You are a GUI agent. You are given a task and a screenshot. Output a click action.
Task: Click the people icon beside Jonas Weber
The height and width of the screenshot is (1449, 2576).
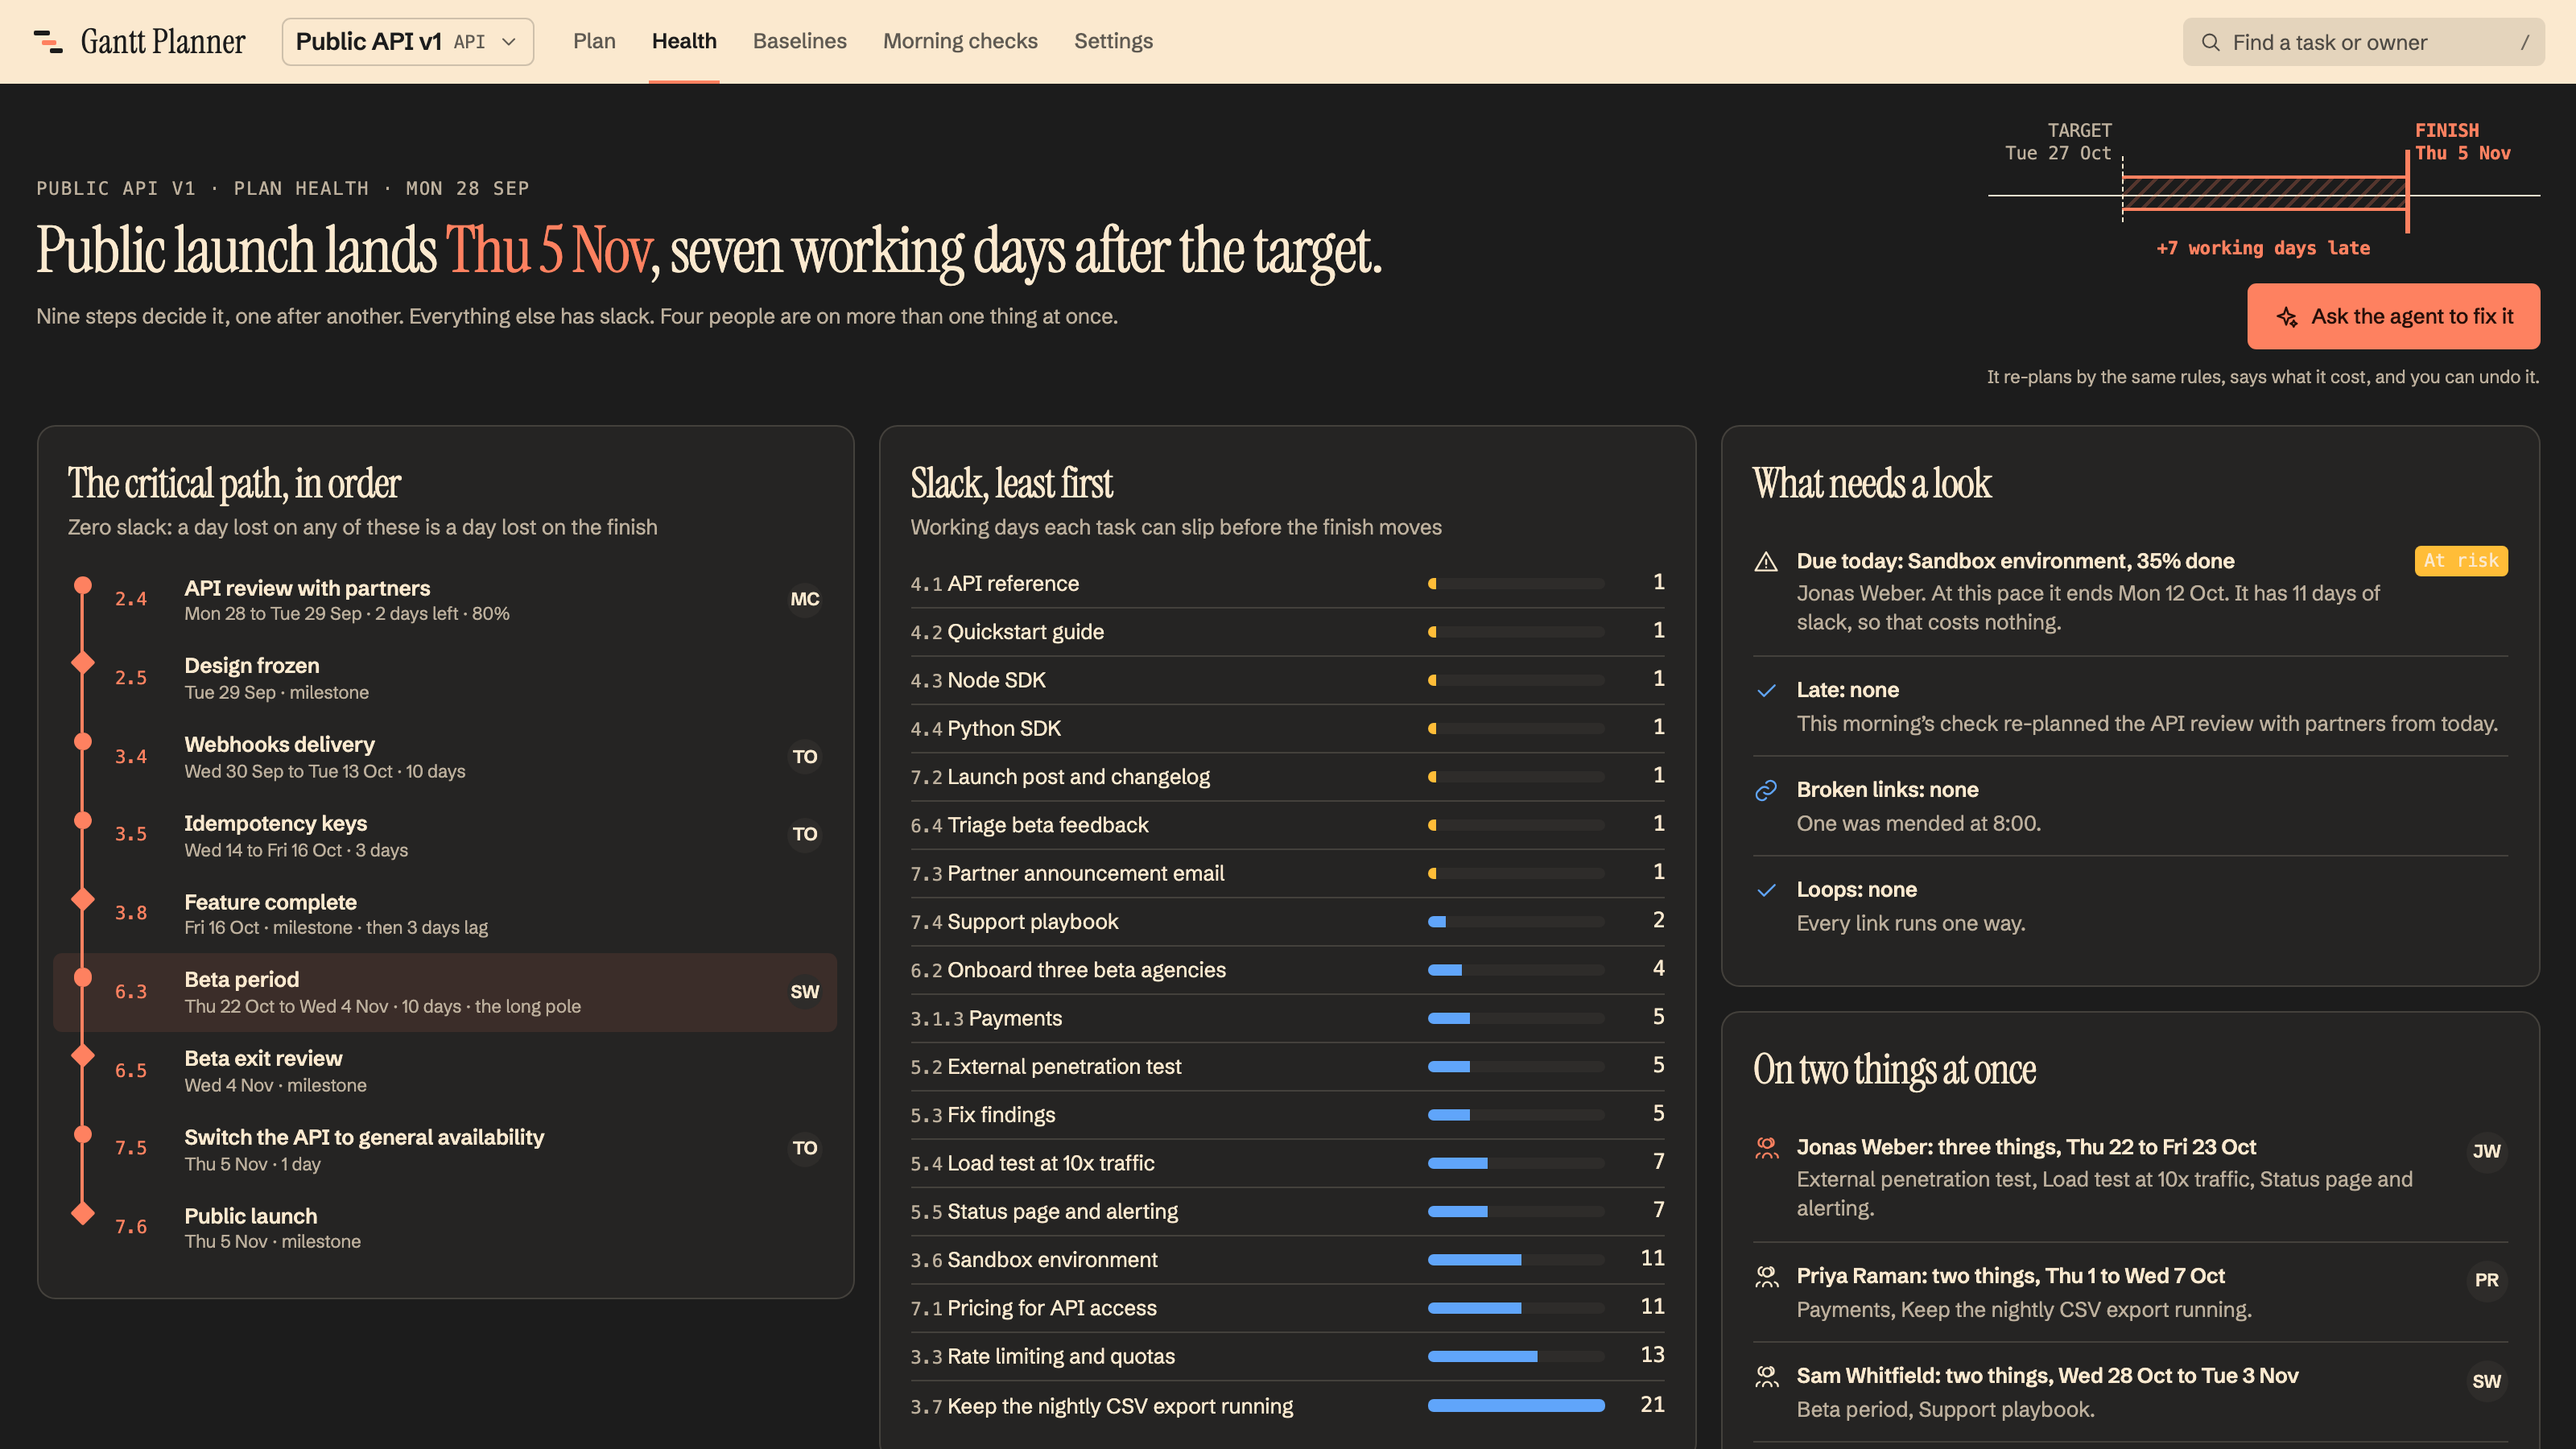coord(1766,1147)
